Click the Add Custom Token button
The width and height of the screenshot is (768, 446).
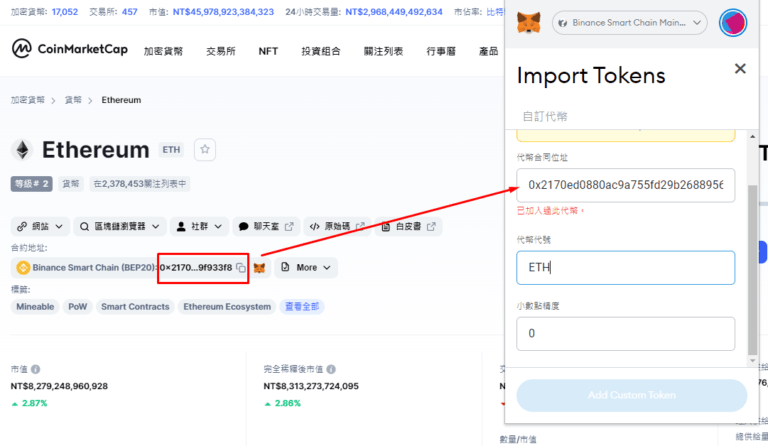click(631, 395)
